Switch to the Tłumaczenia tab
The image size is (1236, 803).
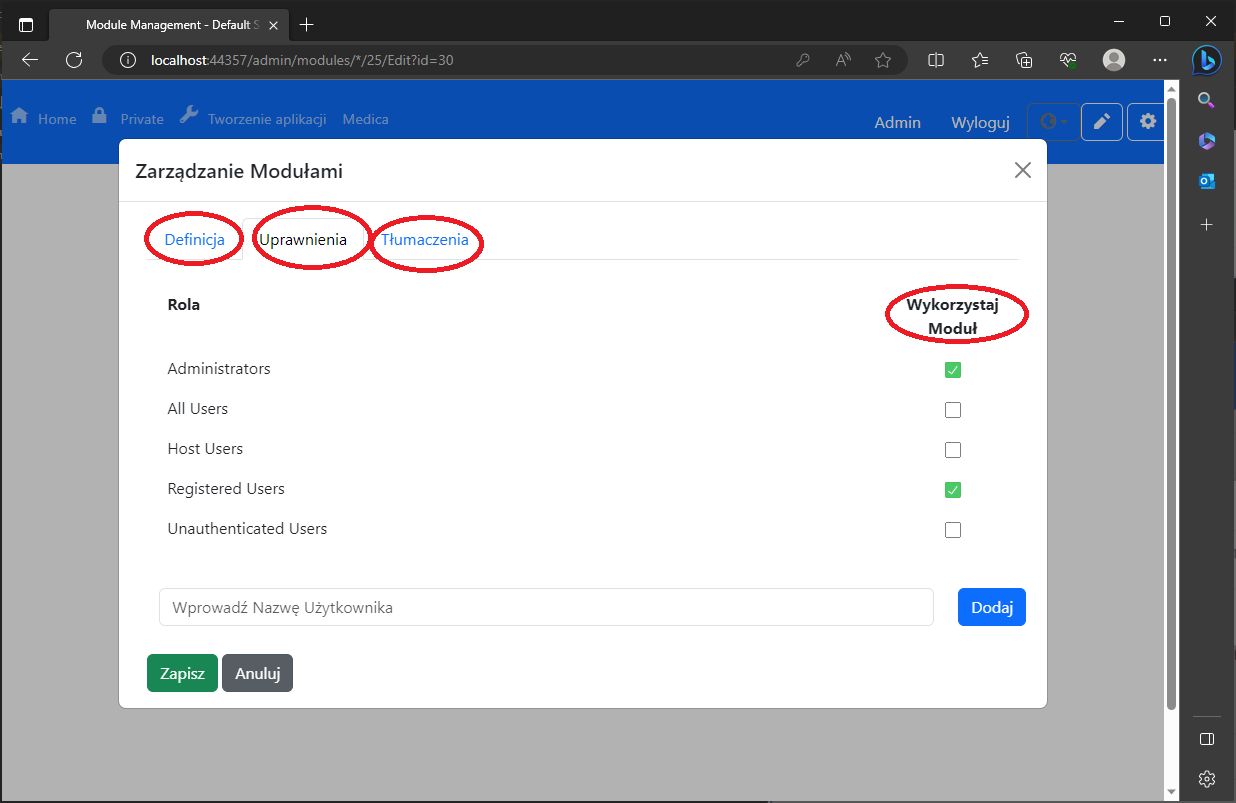coord(423,239)
